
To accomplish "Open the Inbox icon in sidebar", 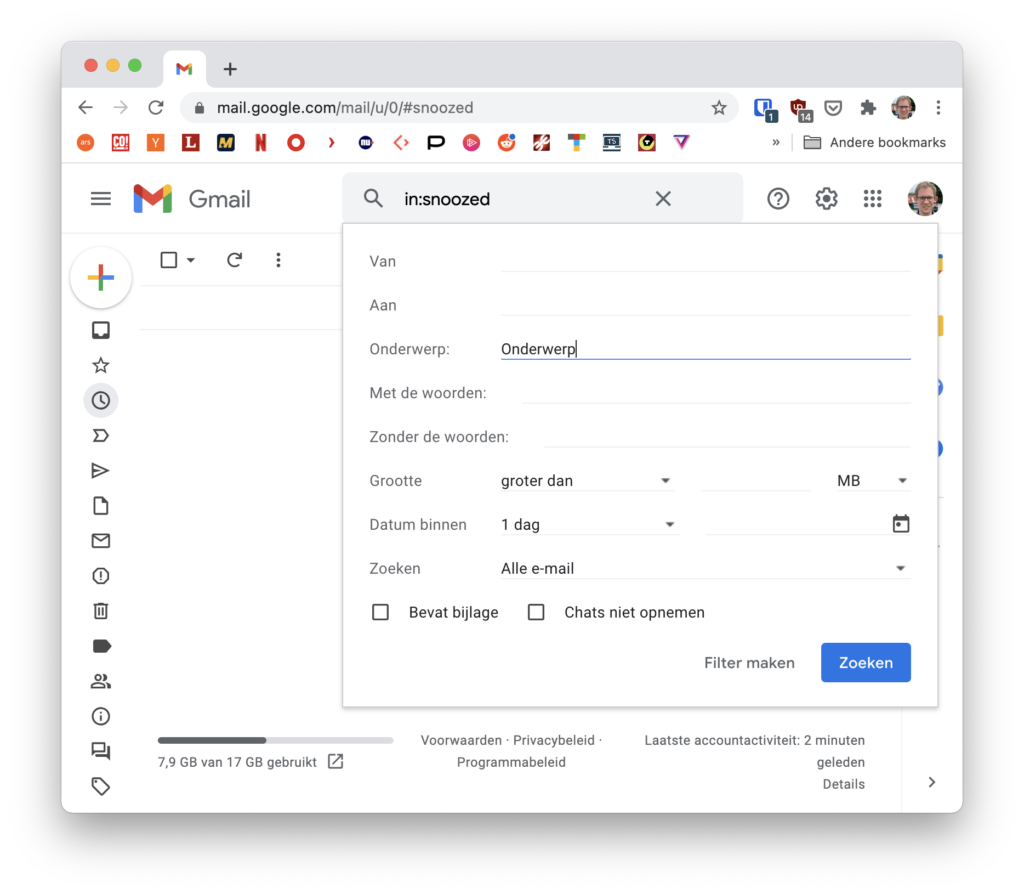I will tap(101, 330).
